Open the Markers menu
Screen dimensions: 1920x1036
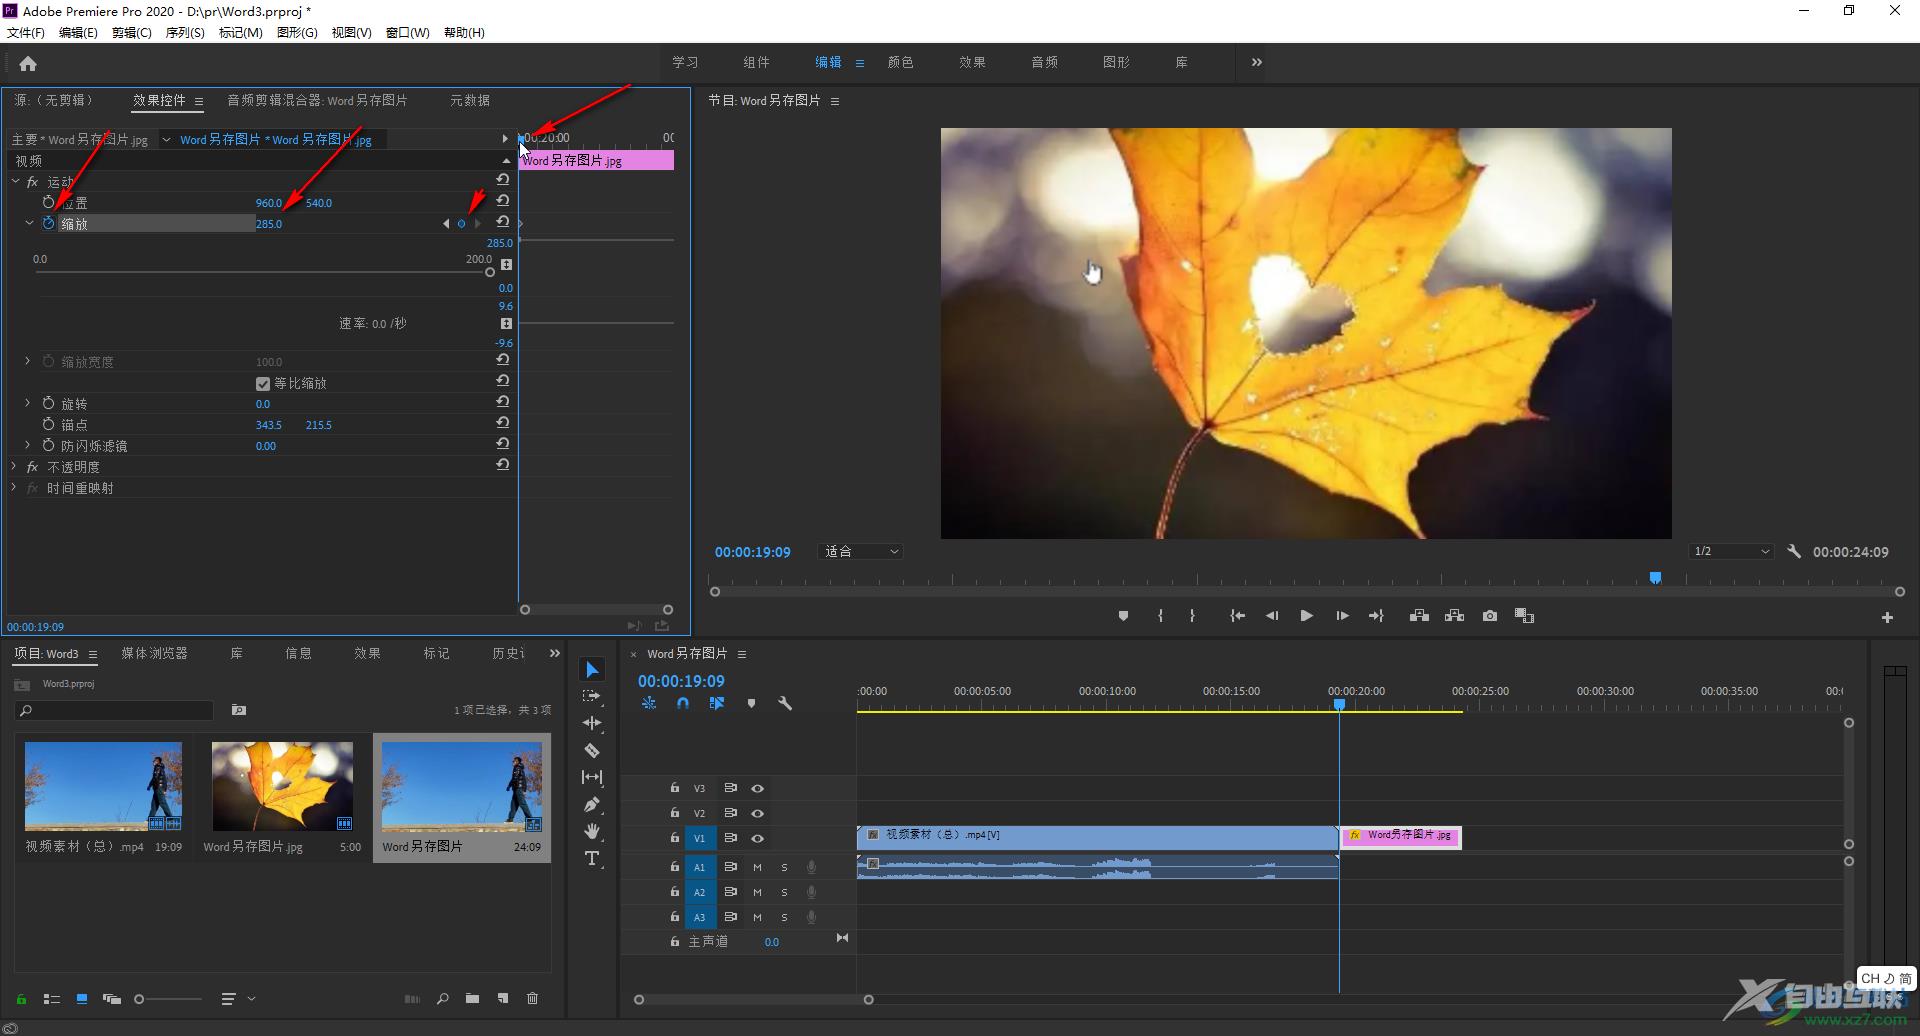coord(240,32)
